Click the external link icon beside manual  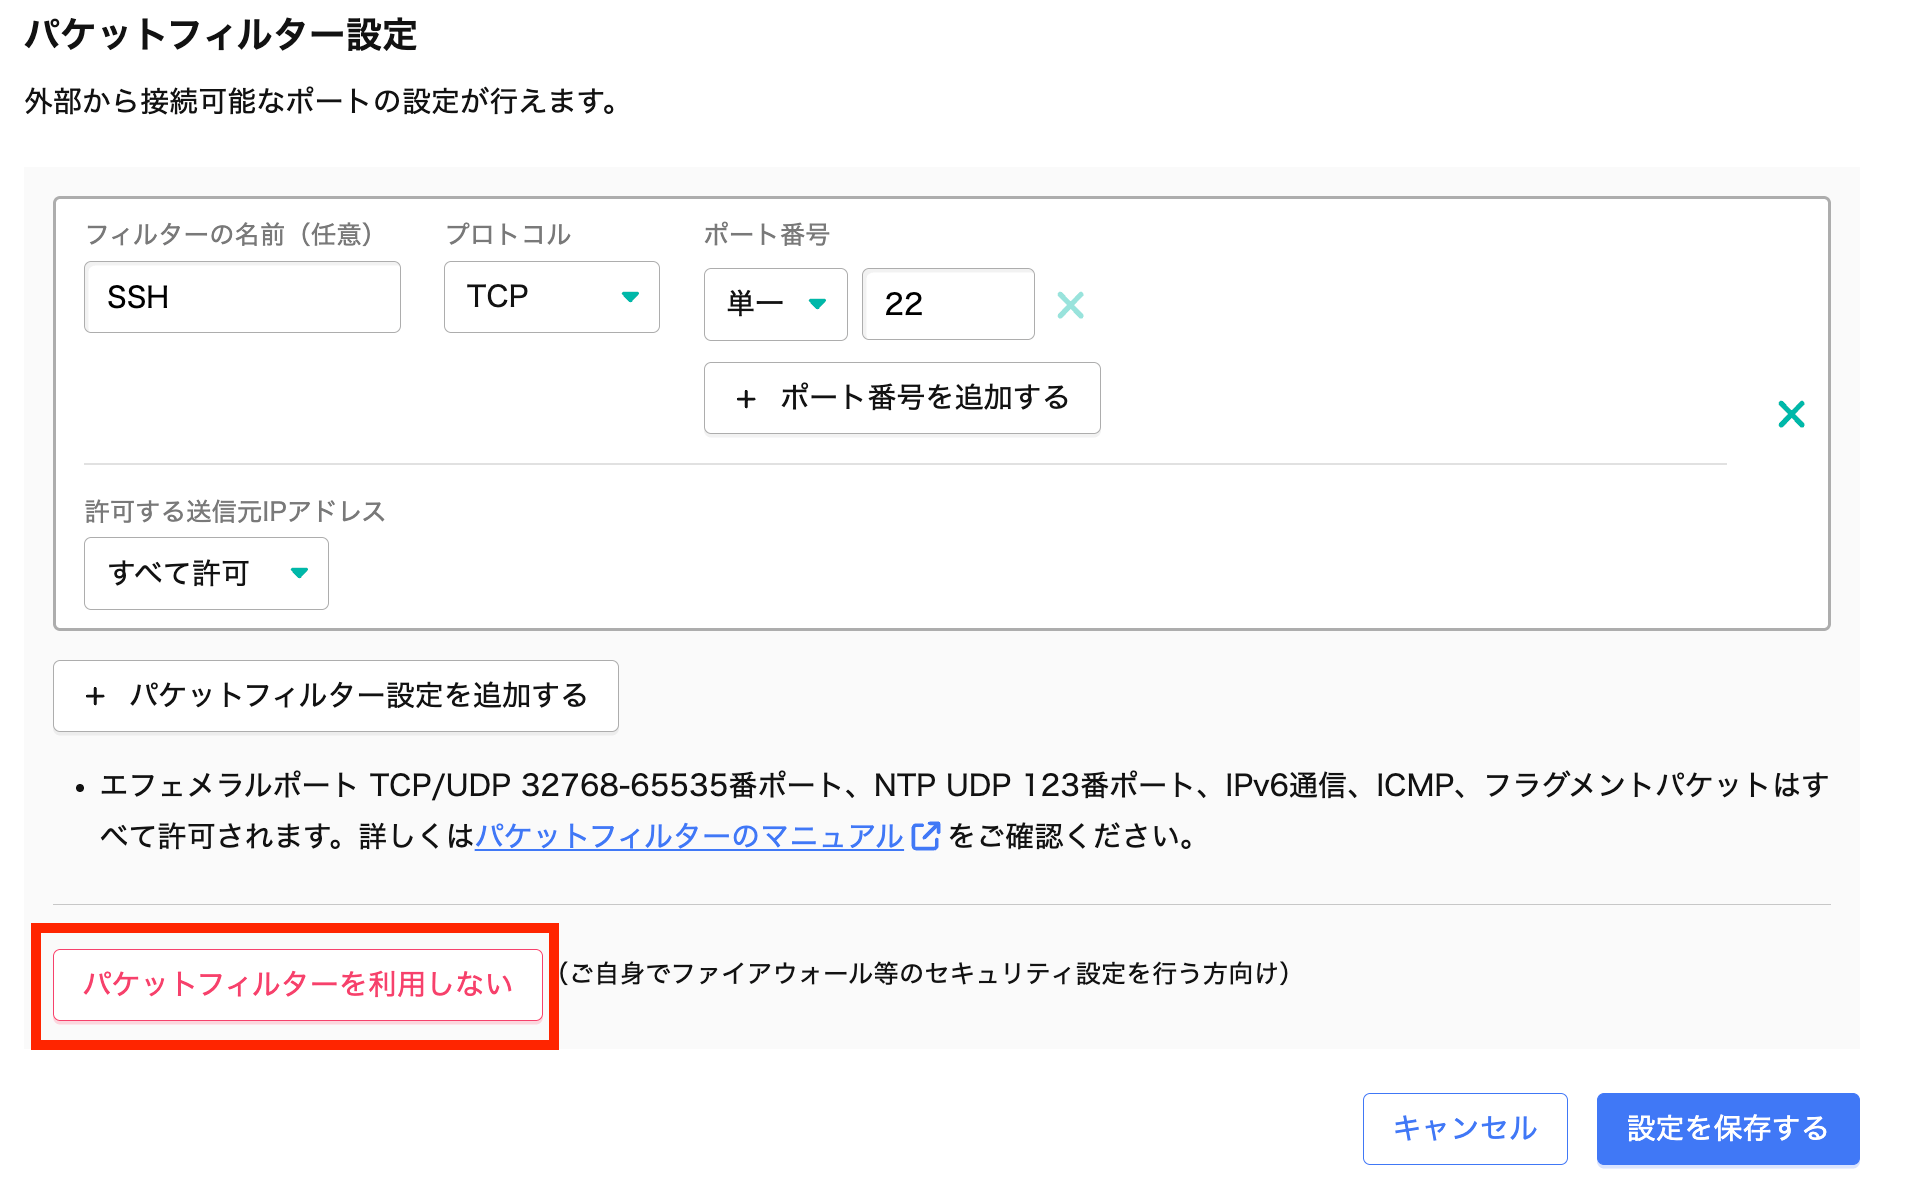pos(925,836)
